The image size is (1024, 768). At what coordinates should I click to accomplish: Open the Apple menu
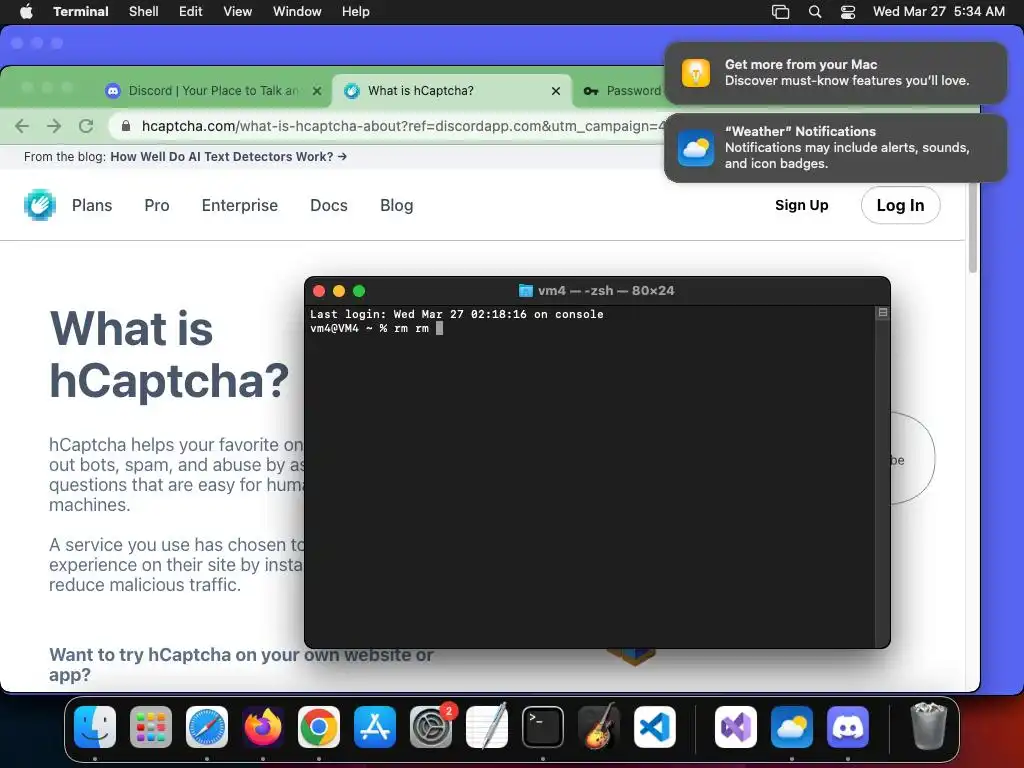coord(26,12)
